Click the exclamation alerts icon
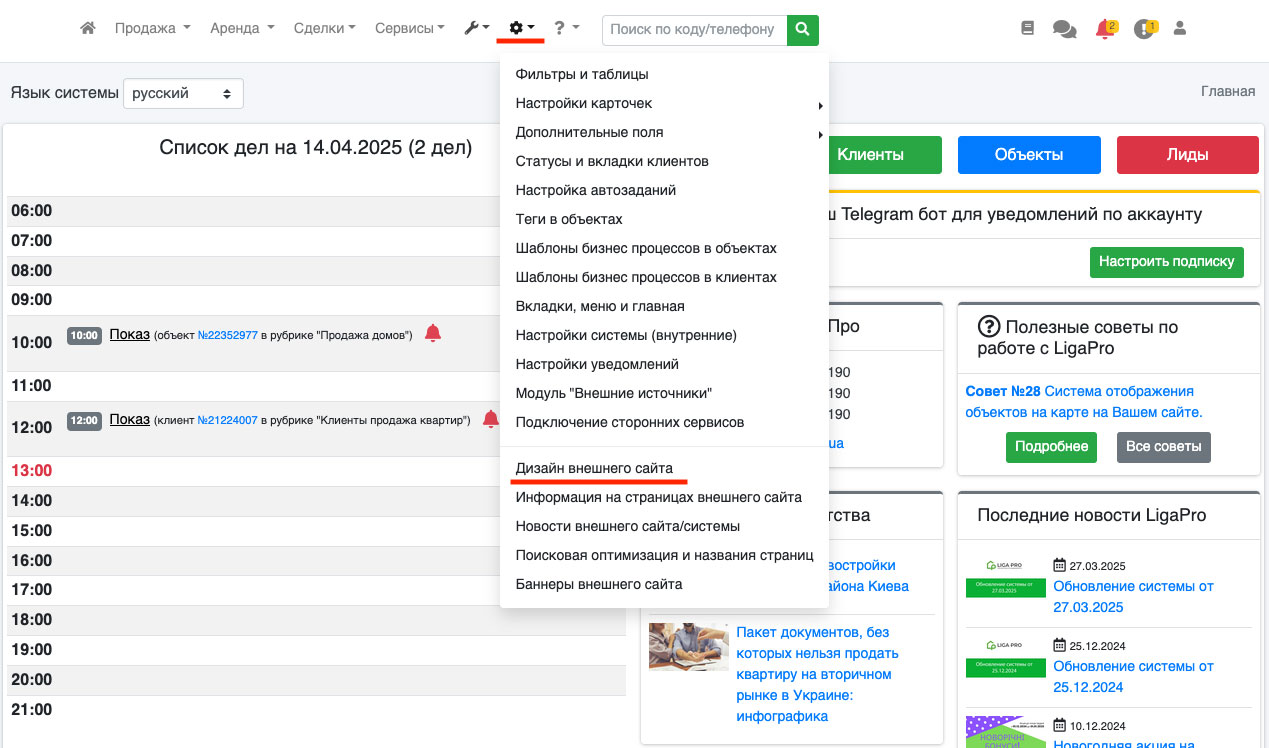Image resolution: width=1269 pixels, height=748 pixels. 1144,29
